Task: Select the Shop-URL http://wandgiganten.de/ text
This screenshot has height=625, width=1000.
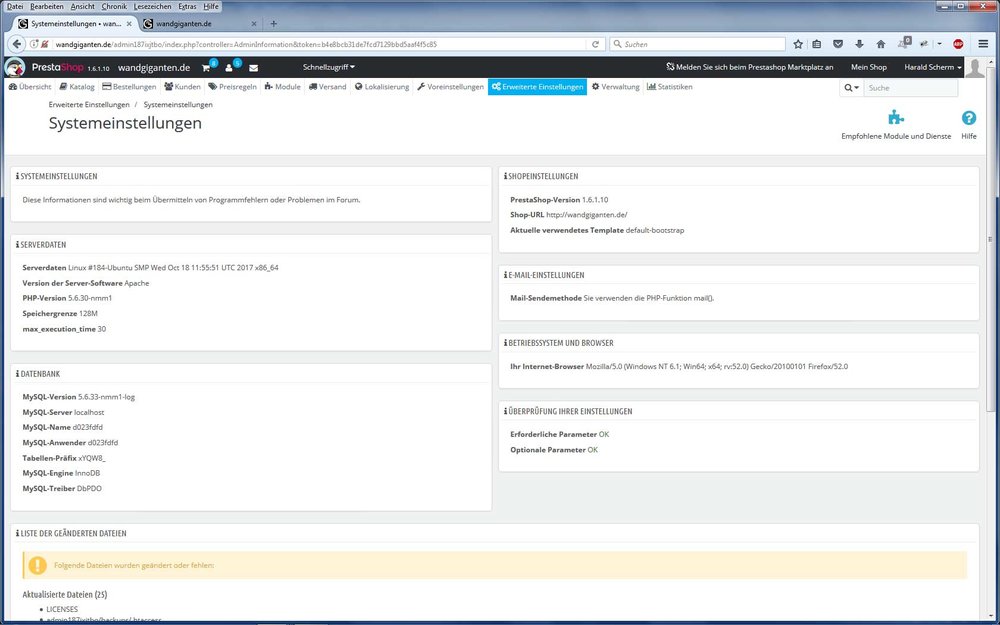Action: tap(569, 215)
